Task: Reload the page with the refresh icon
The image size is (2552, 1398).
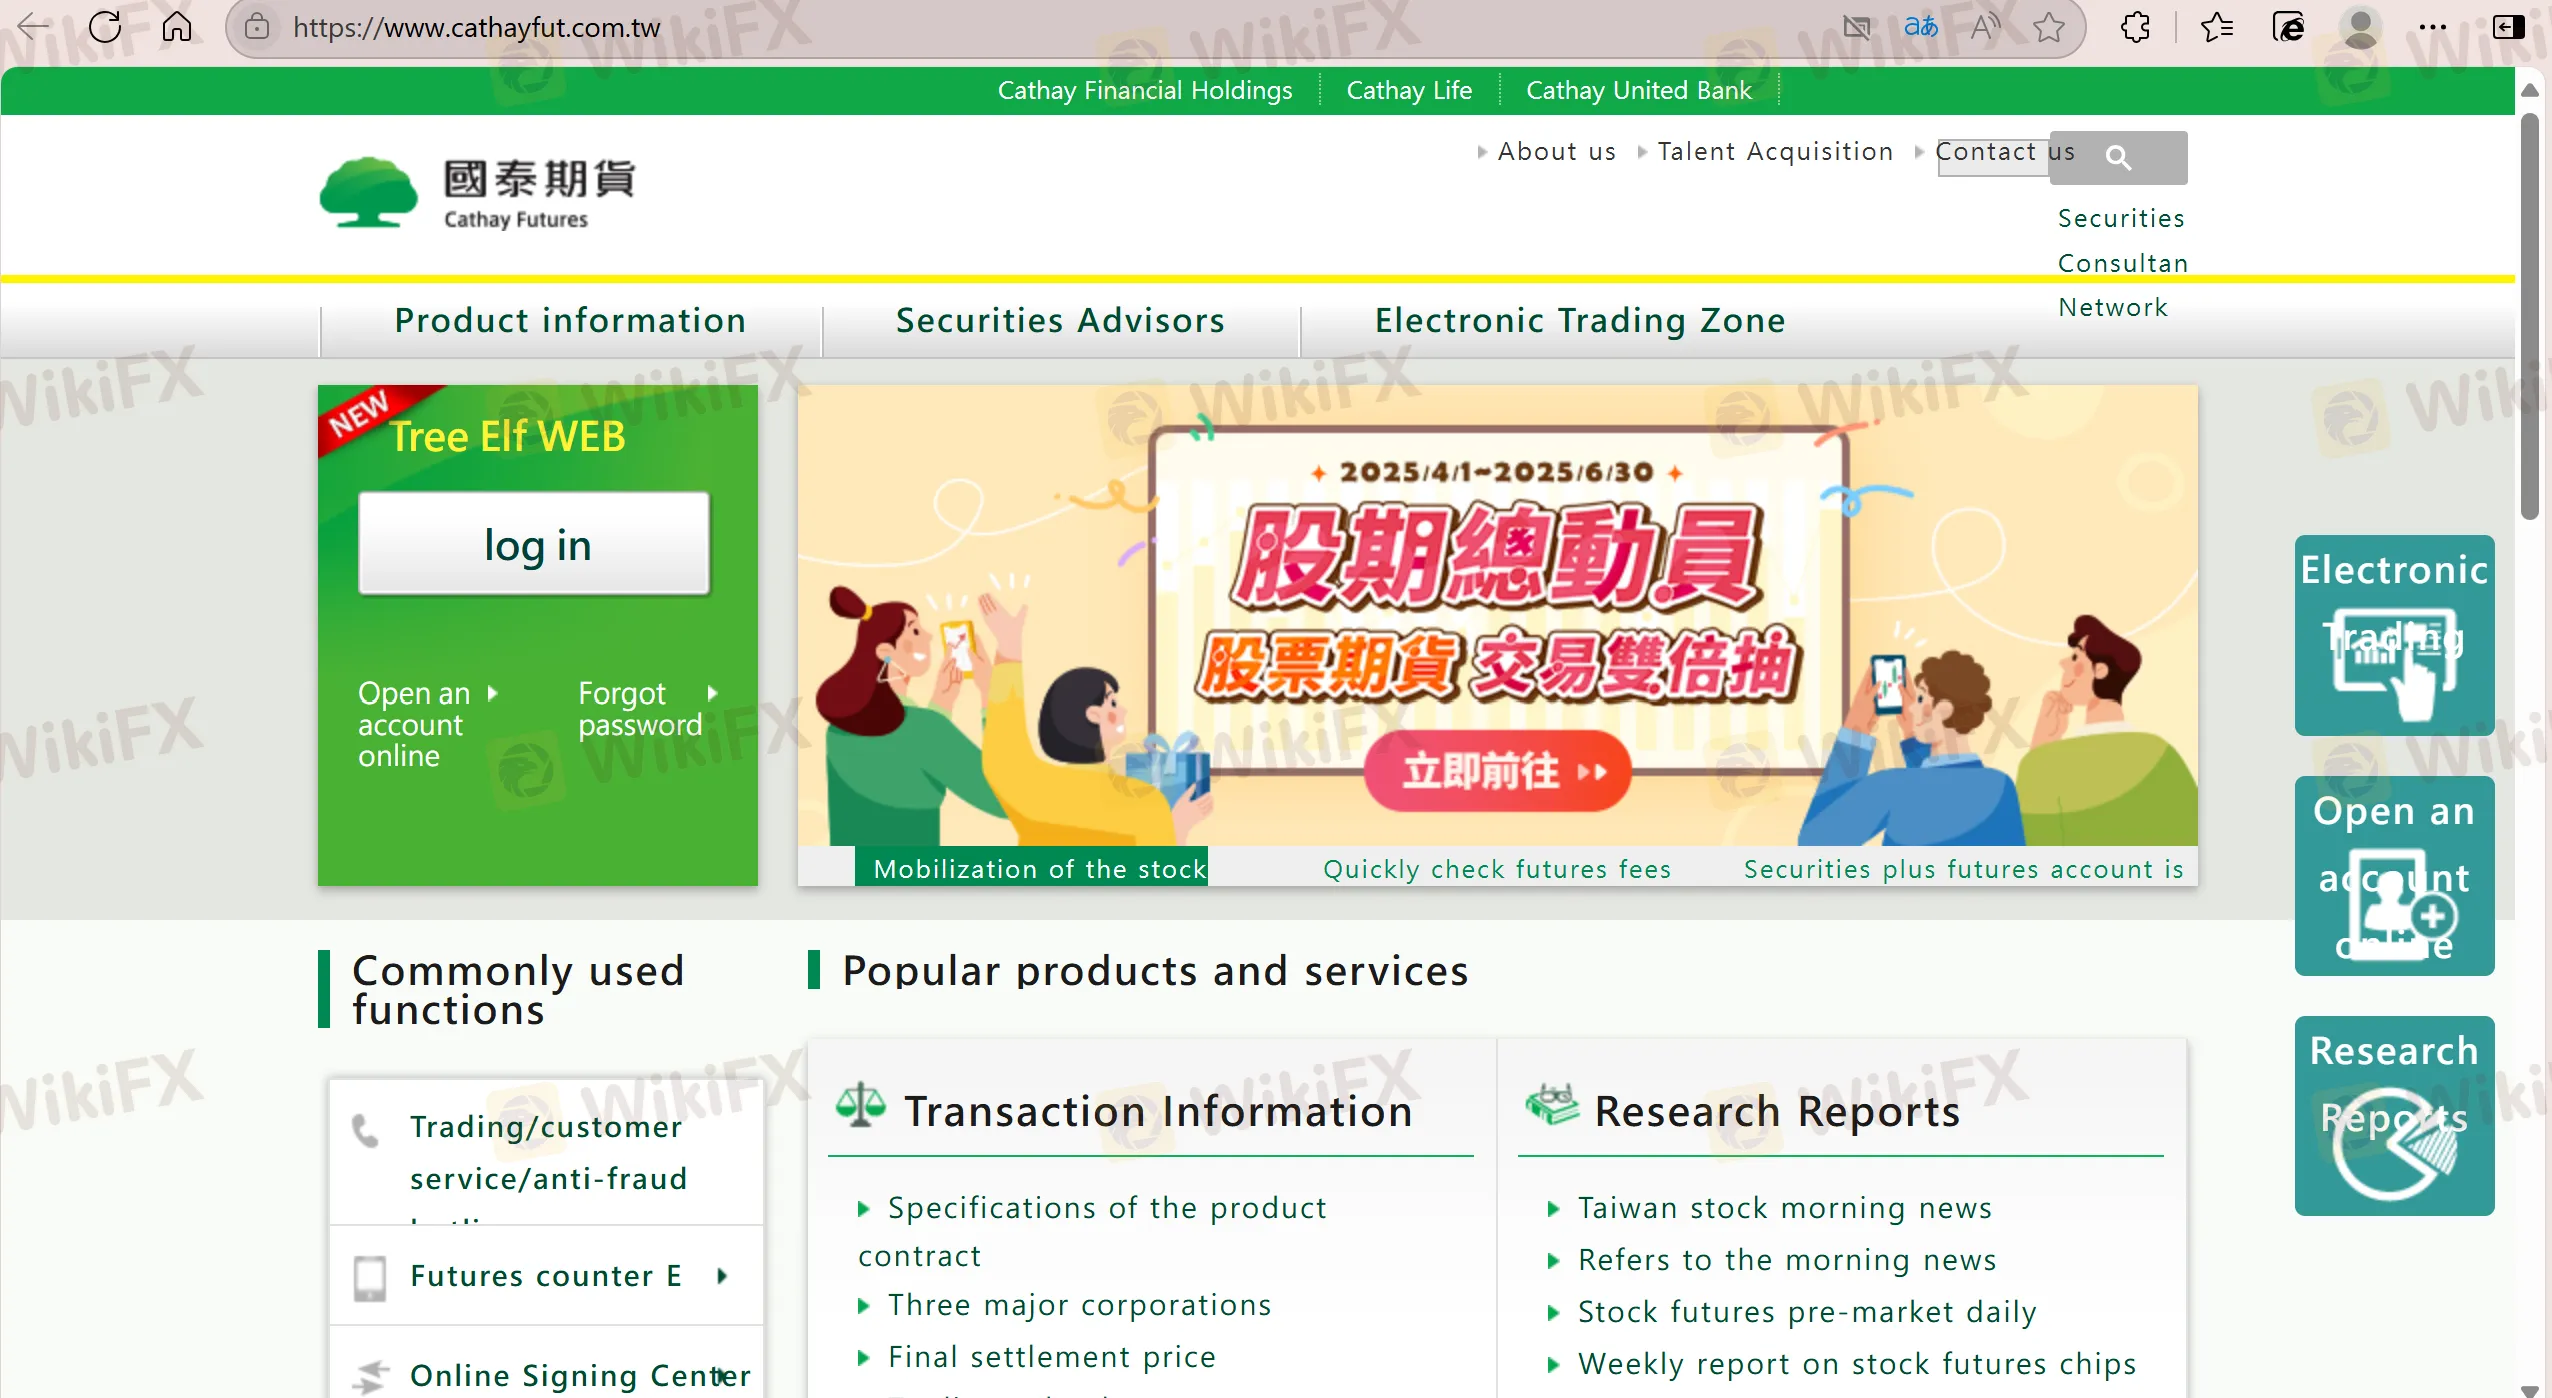Action: click(105, 27)
